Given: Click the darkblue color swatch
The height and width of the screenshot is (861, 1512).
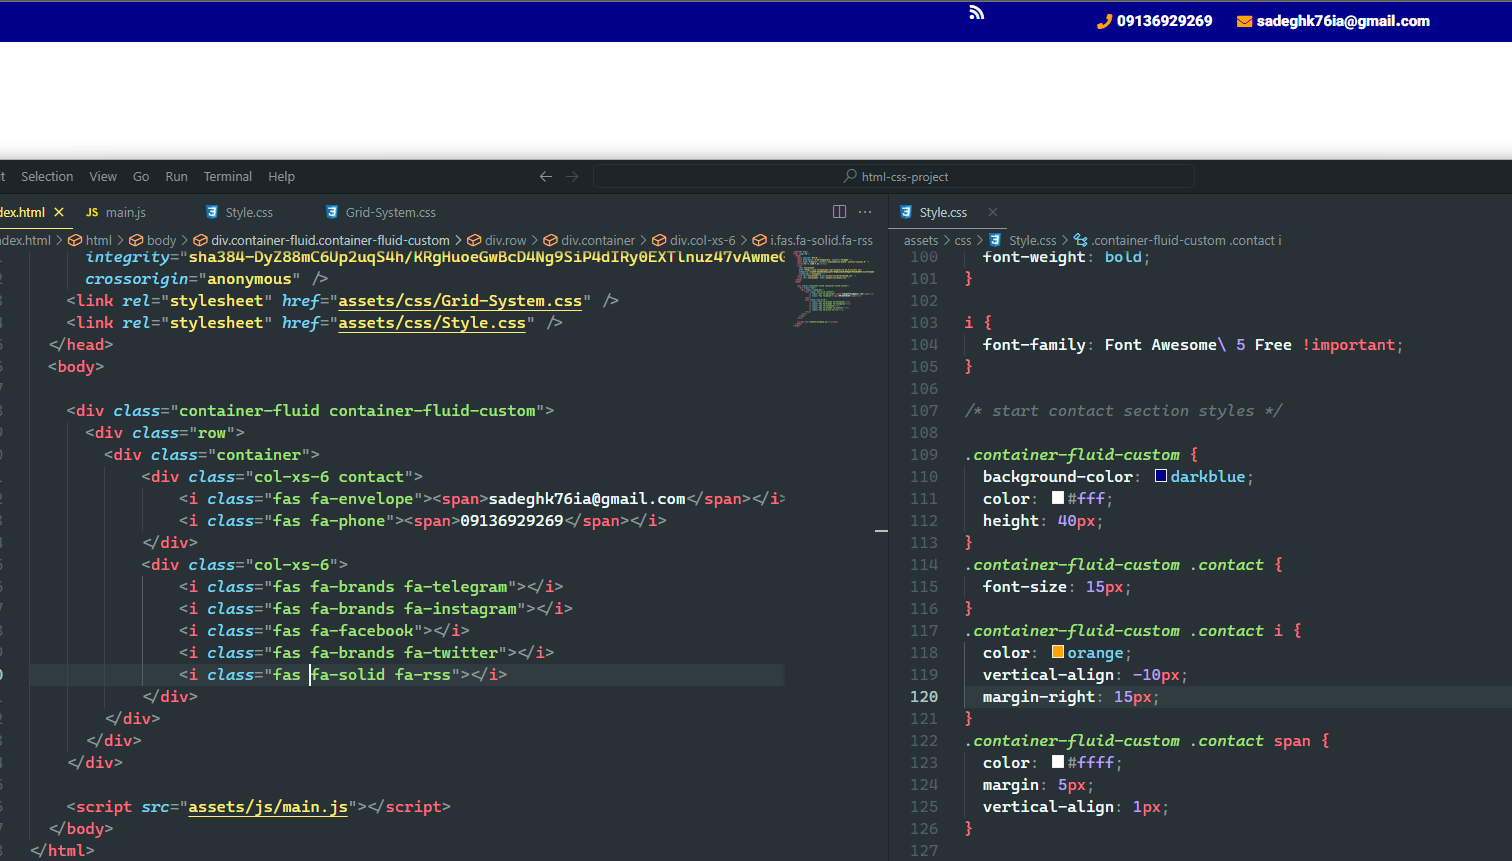Looking at the screenshot, I should pyautogui.click(x=1161, y=476).
